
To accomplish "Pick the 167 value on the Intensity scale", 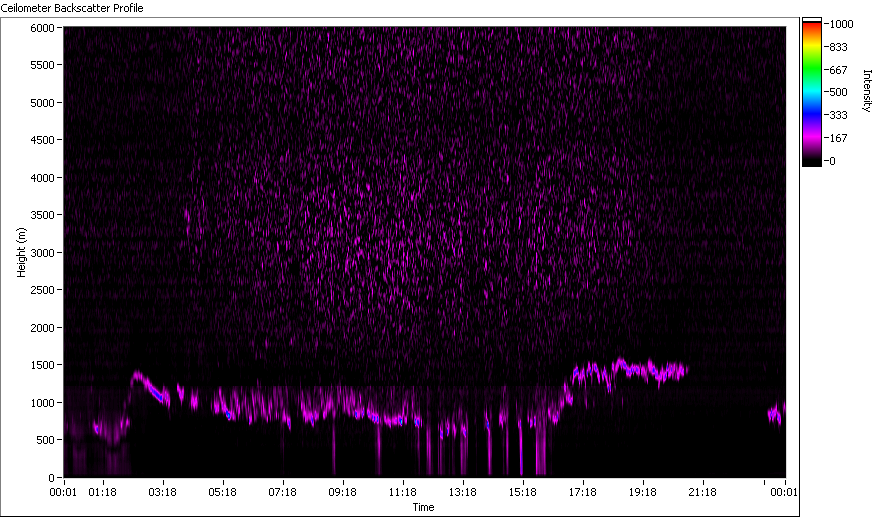I will pyautogui.click(x=839, y=138).
